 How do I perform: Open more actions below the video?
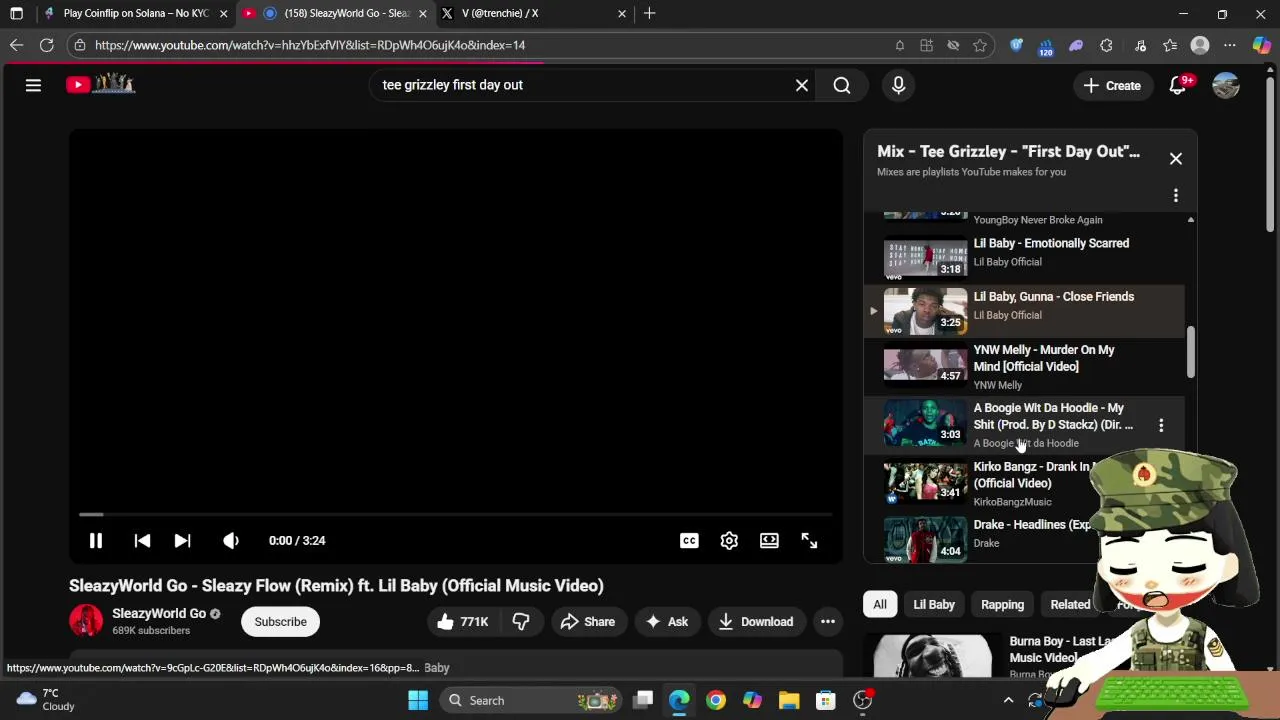(x=828, y=621)
